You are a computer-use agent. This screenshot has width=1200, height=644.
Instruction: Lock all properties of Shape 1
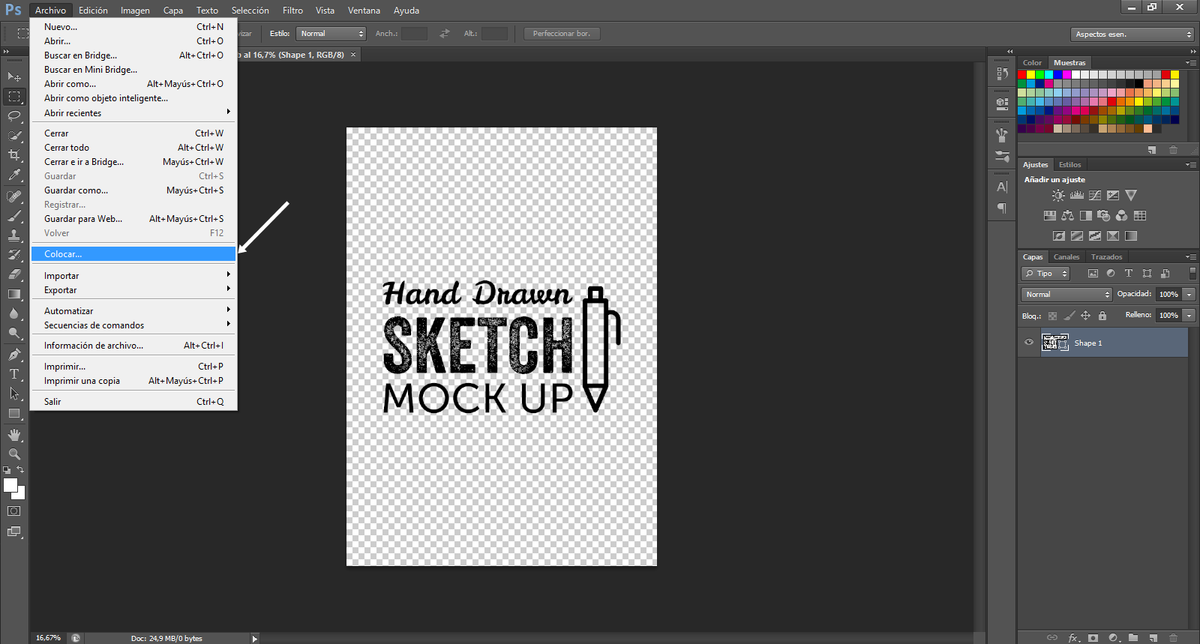pyautogui.click(x=1102, y=314)
